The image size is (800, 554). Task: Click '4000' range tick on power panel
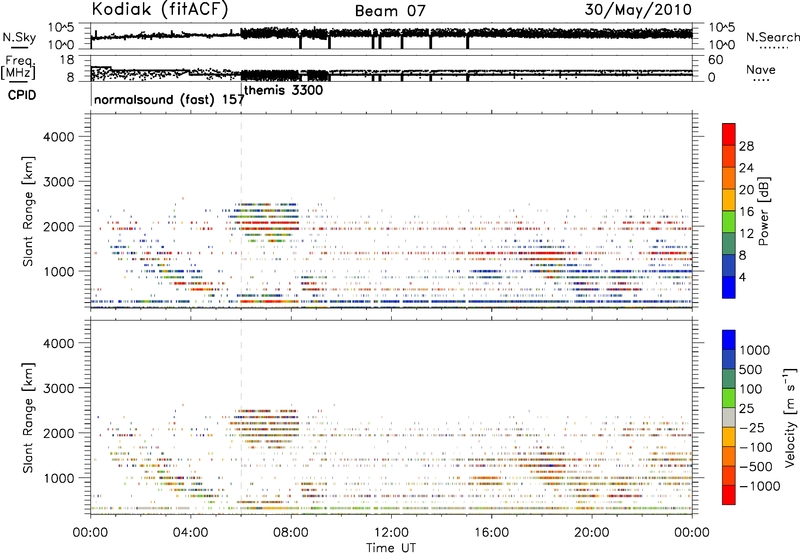coord(58,137)
